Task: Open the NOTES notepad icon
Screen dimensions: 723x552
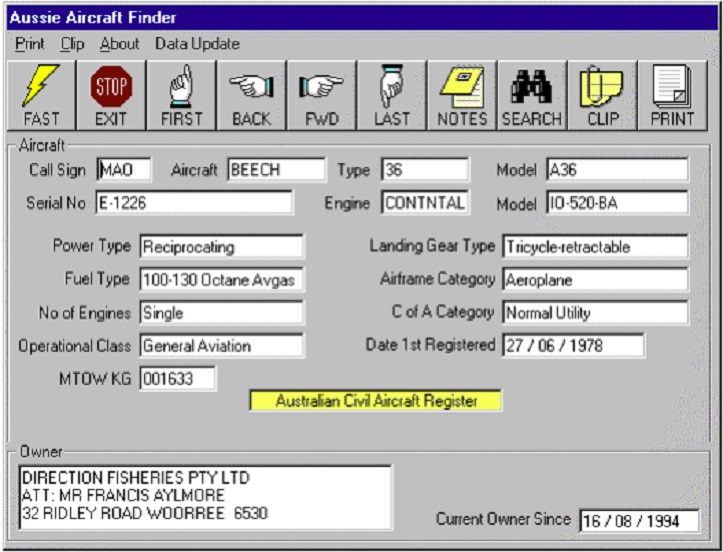Action: [462, 97]
